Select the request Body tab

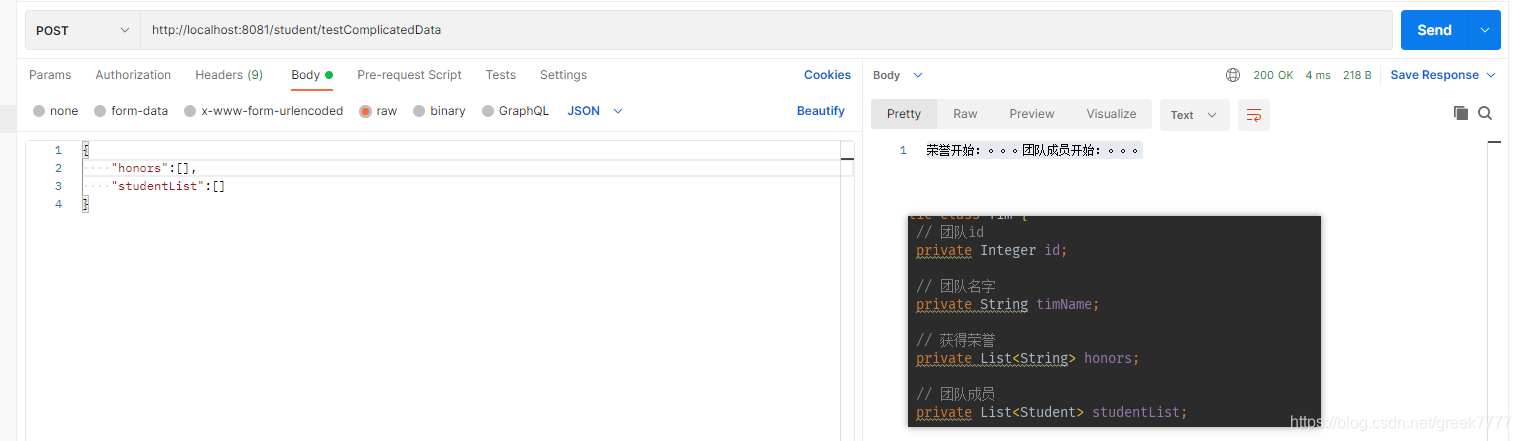point(312,75)
